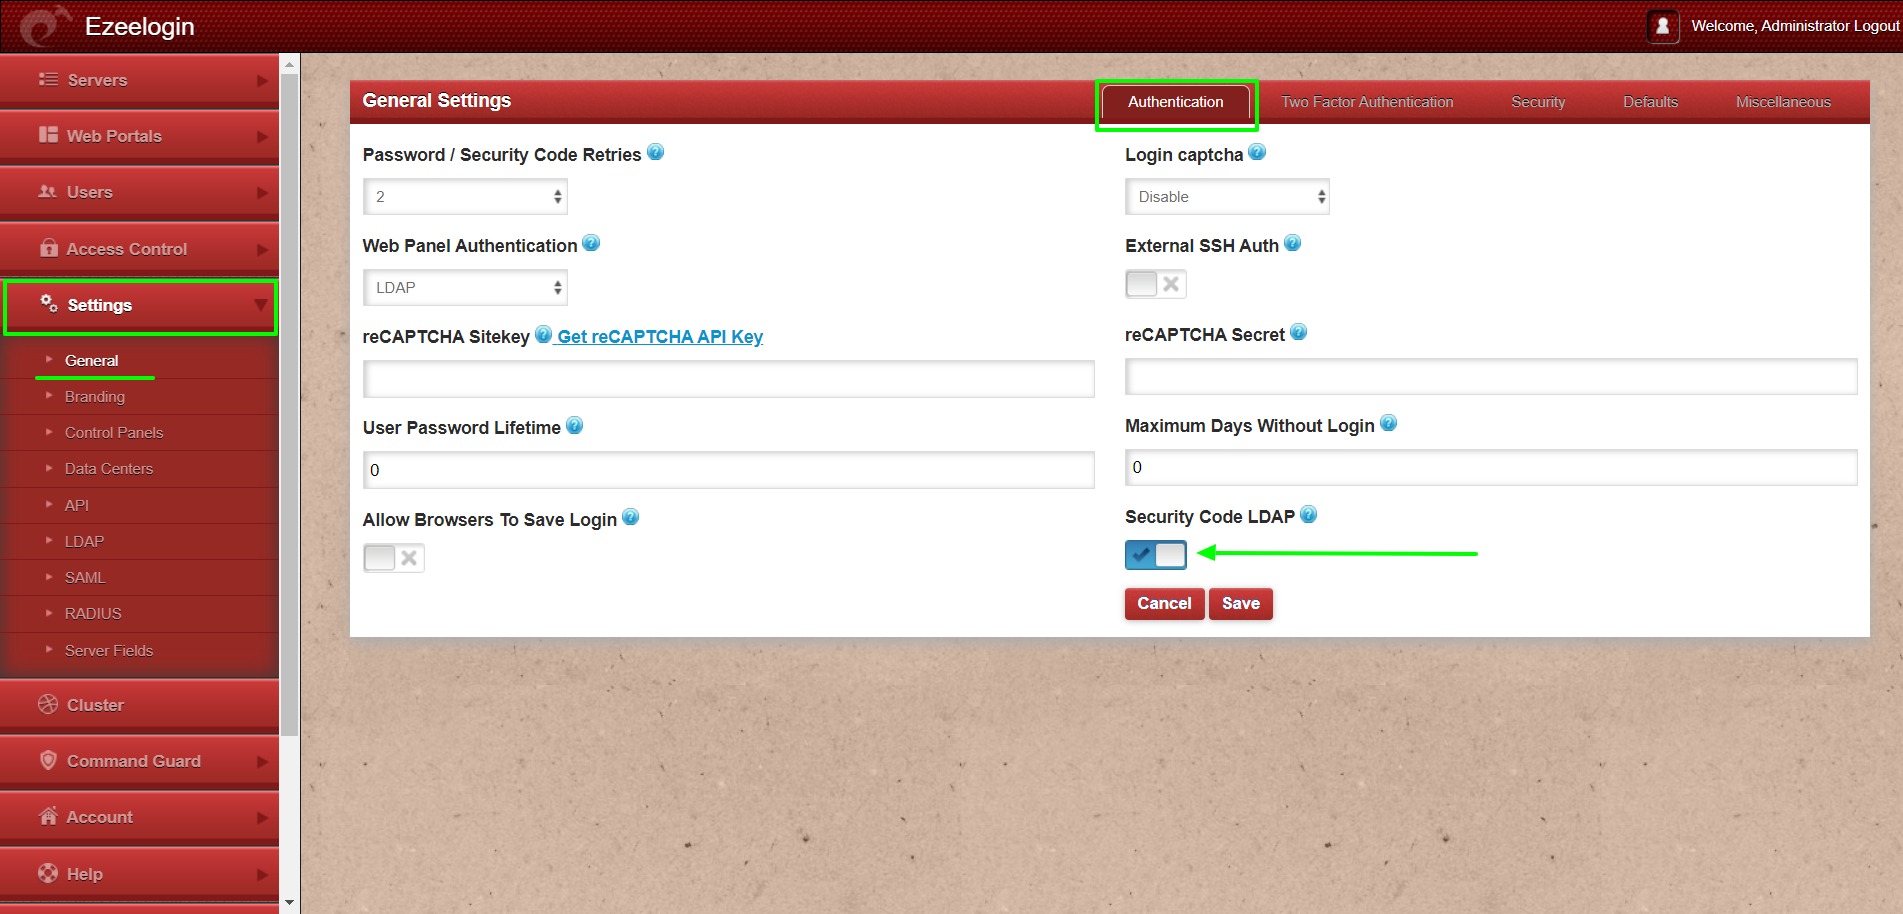
Task: Click the reCAPTCHA Sitekey input field
Action: (x=728, y=379)
